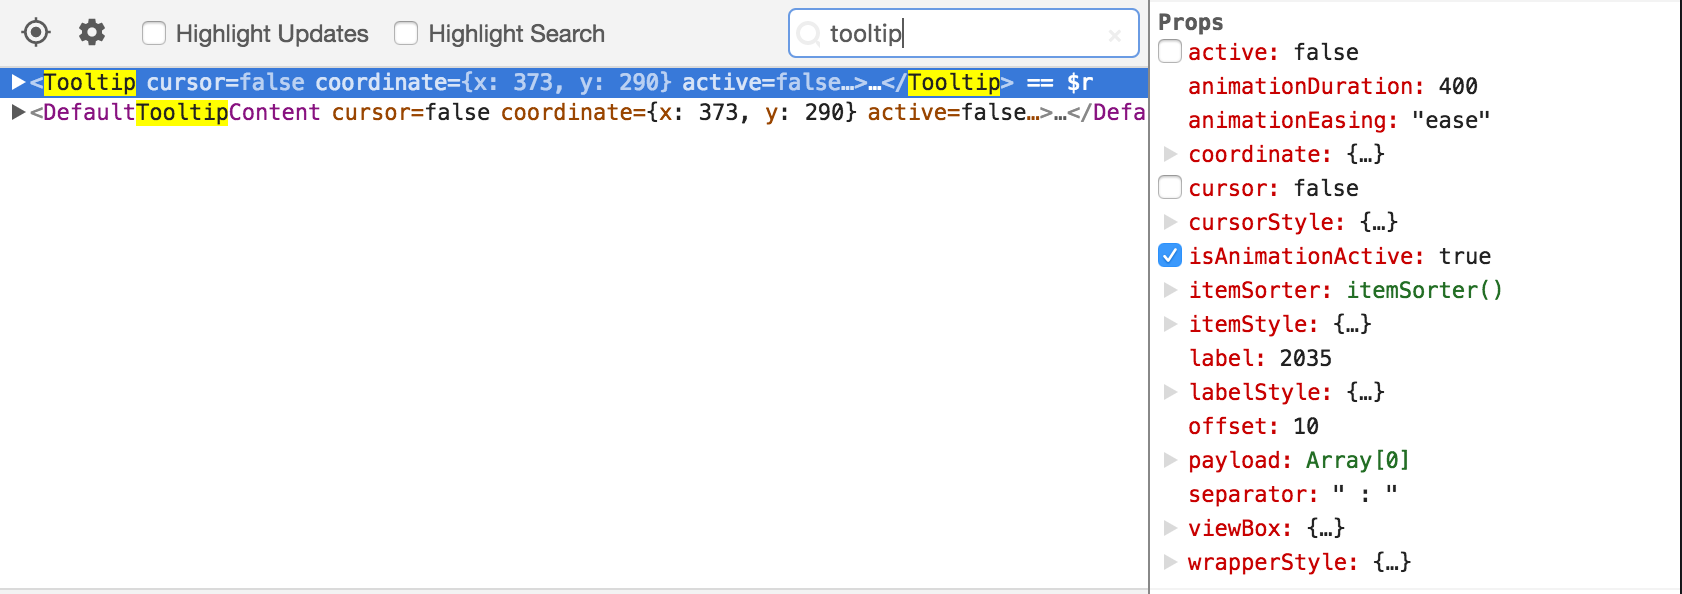
Task: Click the Highlight Updates label
Action: click(272, 34)
